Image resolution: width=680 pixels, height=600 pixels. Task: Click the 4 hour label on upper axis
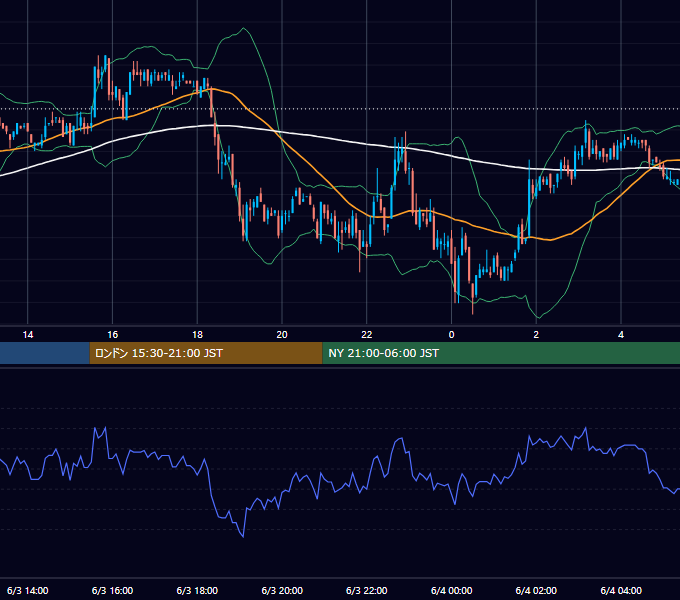point(621,335)
